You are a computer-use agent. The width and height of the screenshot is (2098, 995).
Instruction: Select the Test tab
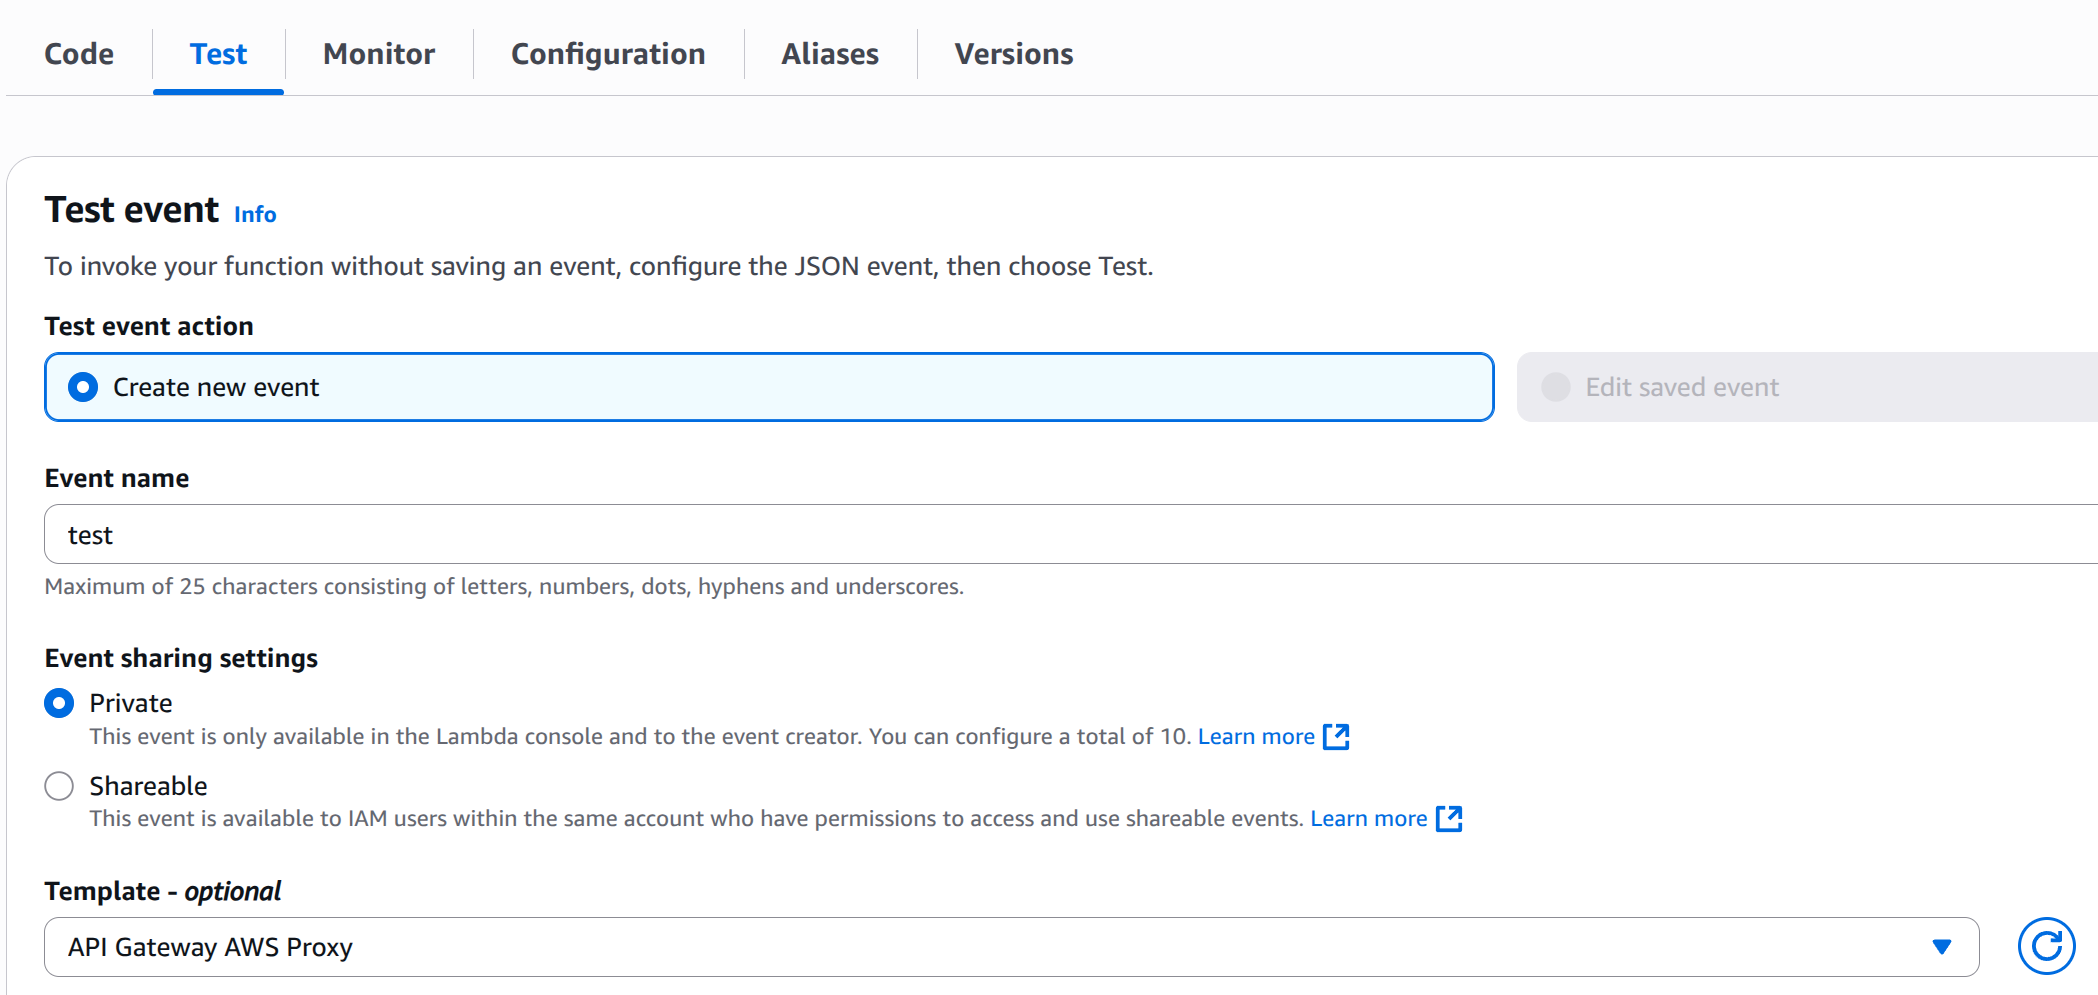click(x=218, y=54)
